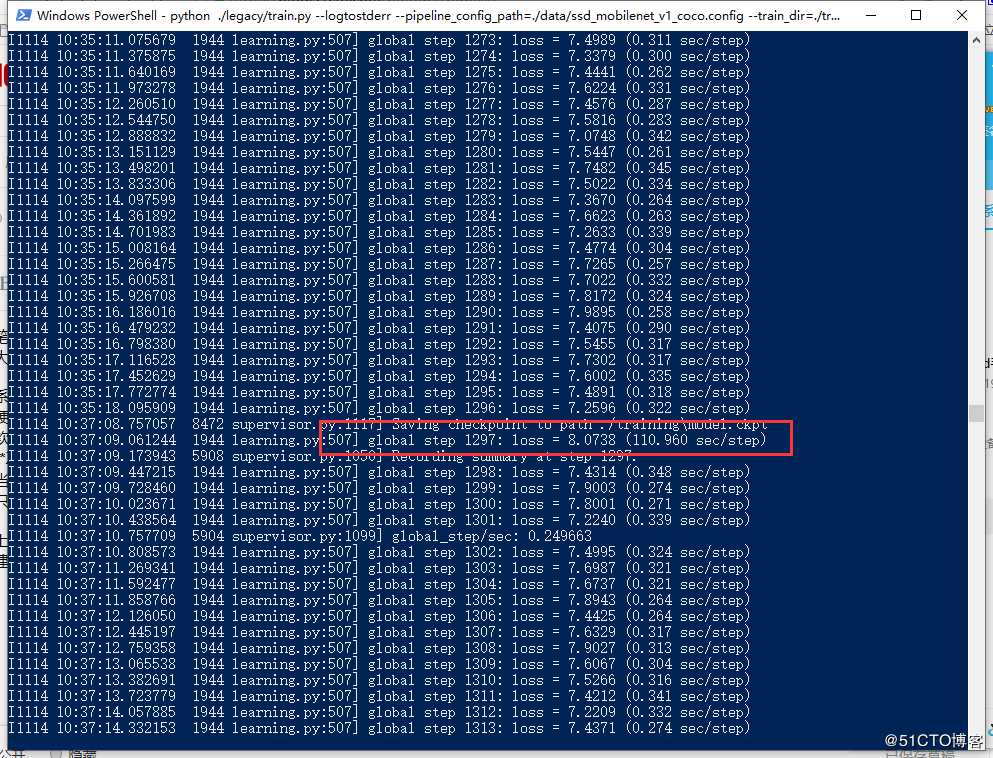Viewport: 993px width, 758px height.
Task: Minimize the PowerShell window
Action: pyautogui.click(x=871, y=15)
